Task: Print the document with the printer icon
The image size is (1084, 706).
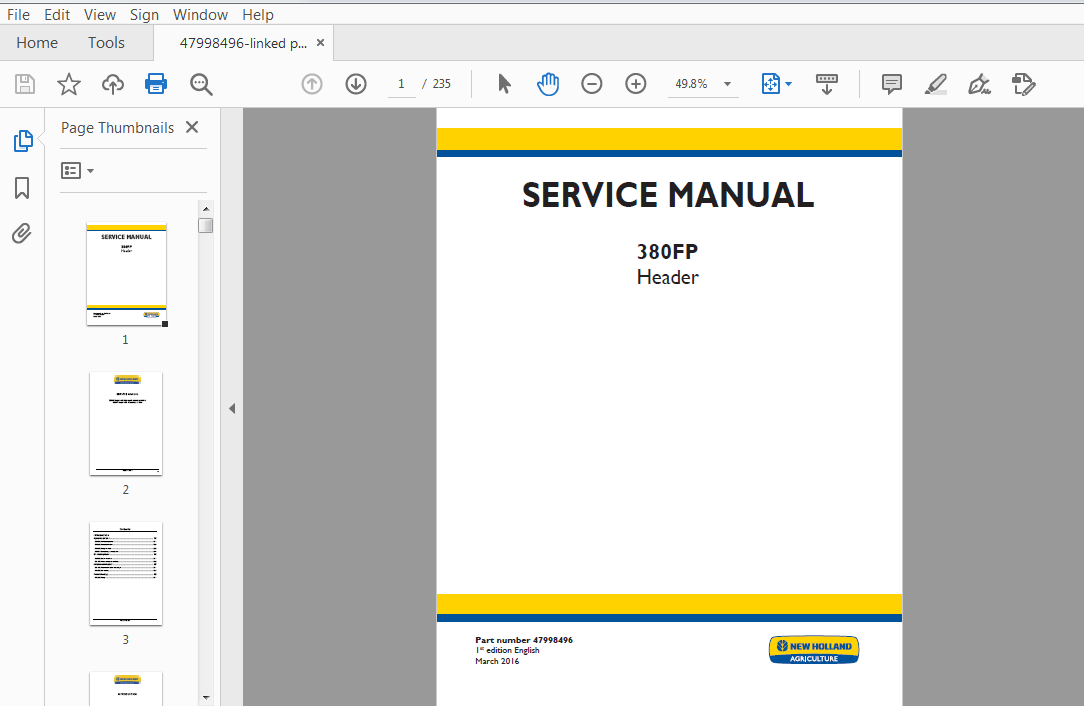Action: tap(156, 84)
